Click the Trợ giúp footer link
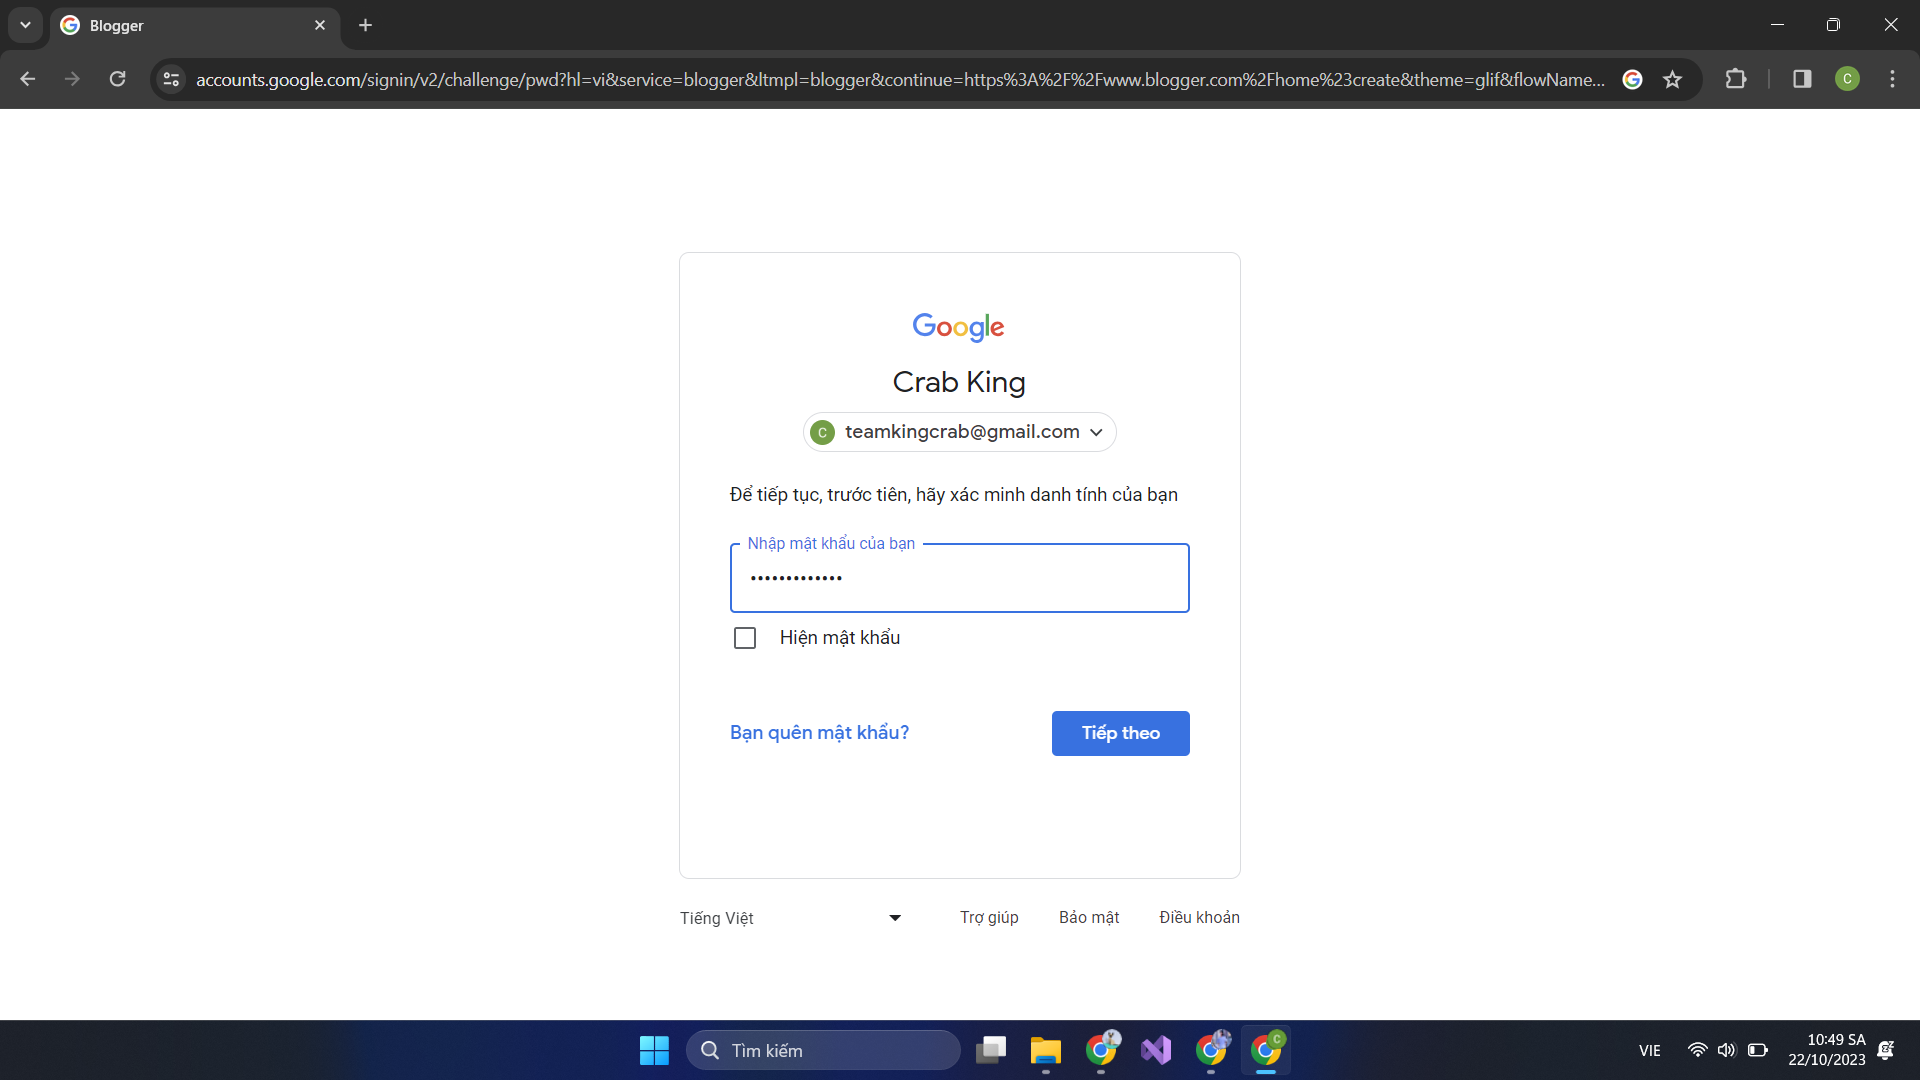Screen dimensions: 1920x1080 (989, 917)
